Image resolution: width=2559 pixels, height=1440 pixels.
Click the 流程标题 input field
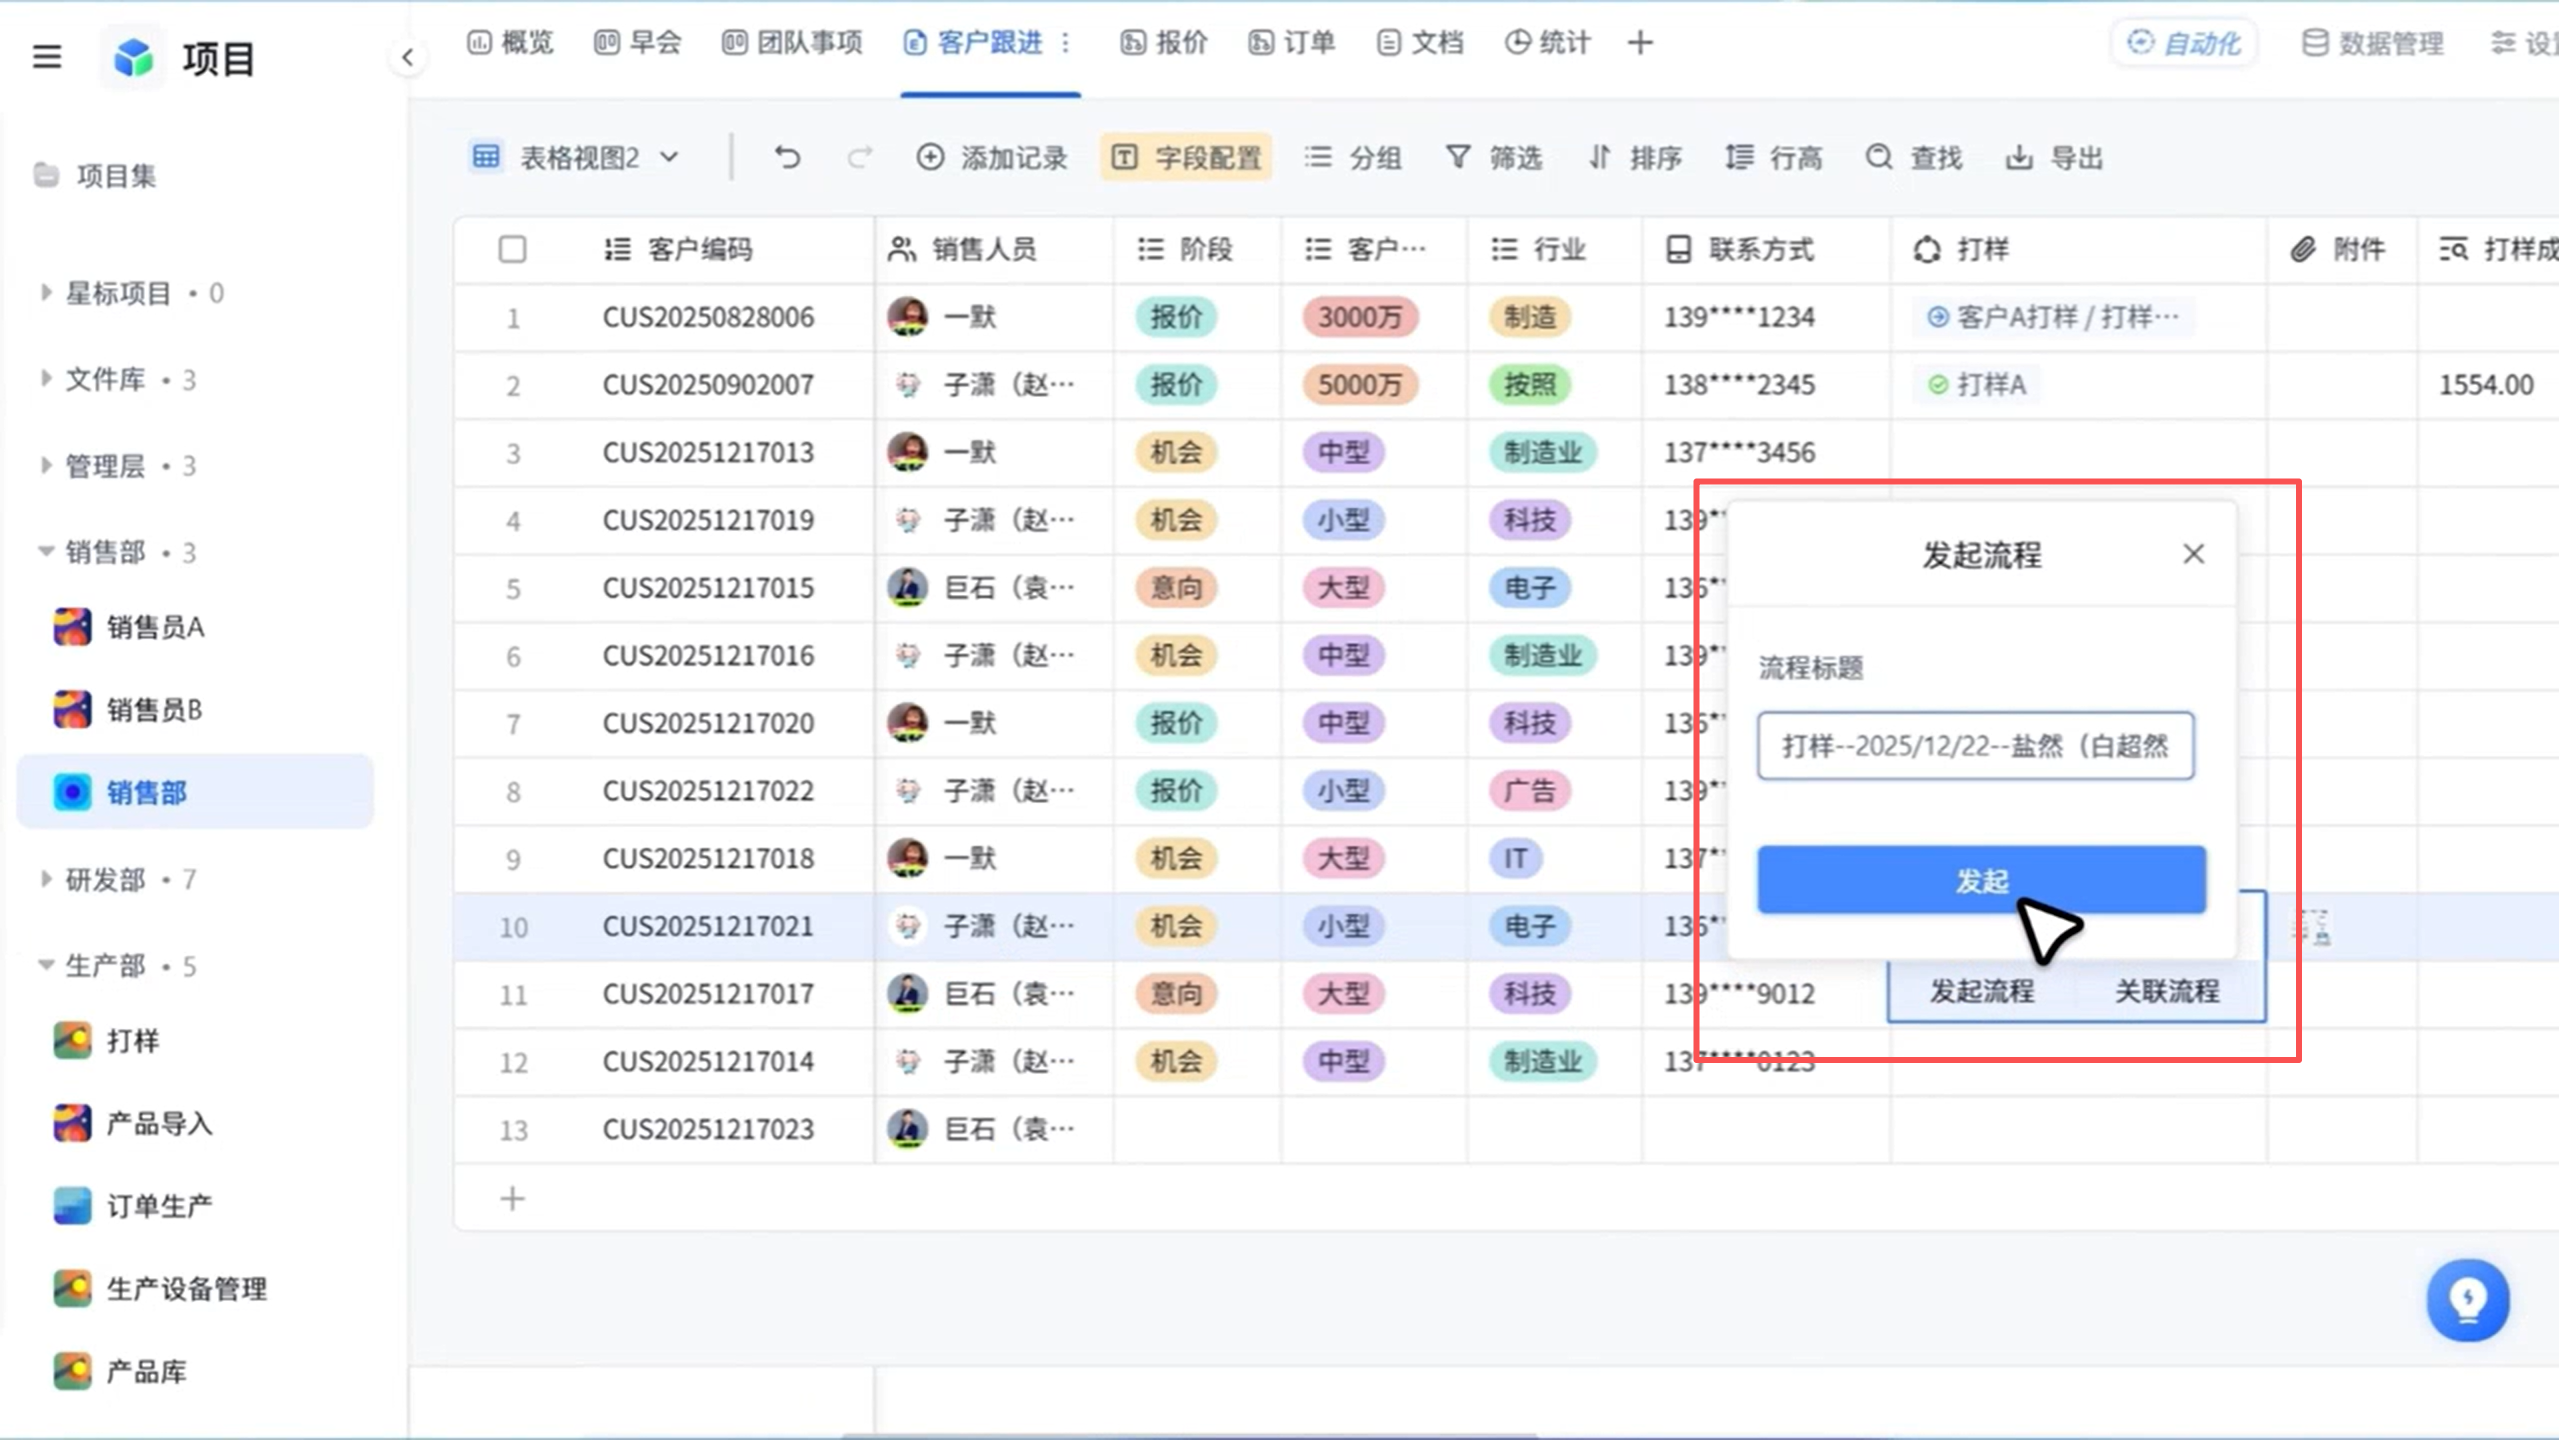pyautogui.click(x=1975, y=745)
